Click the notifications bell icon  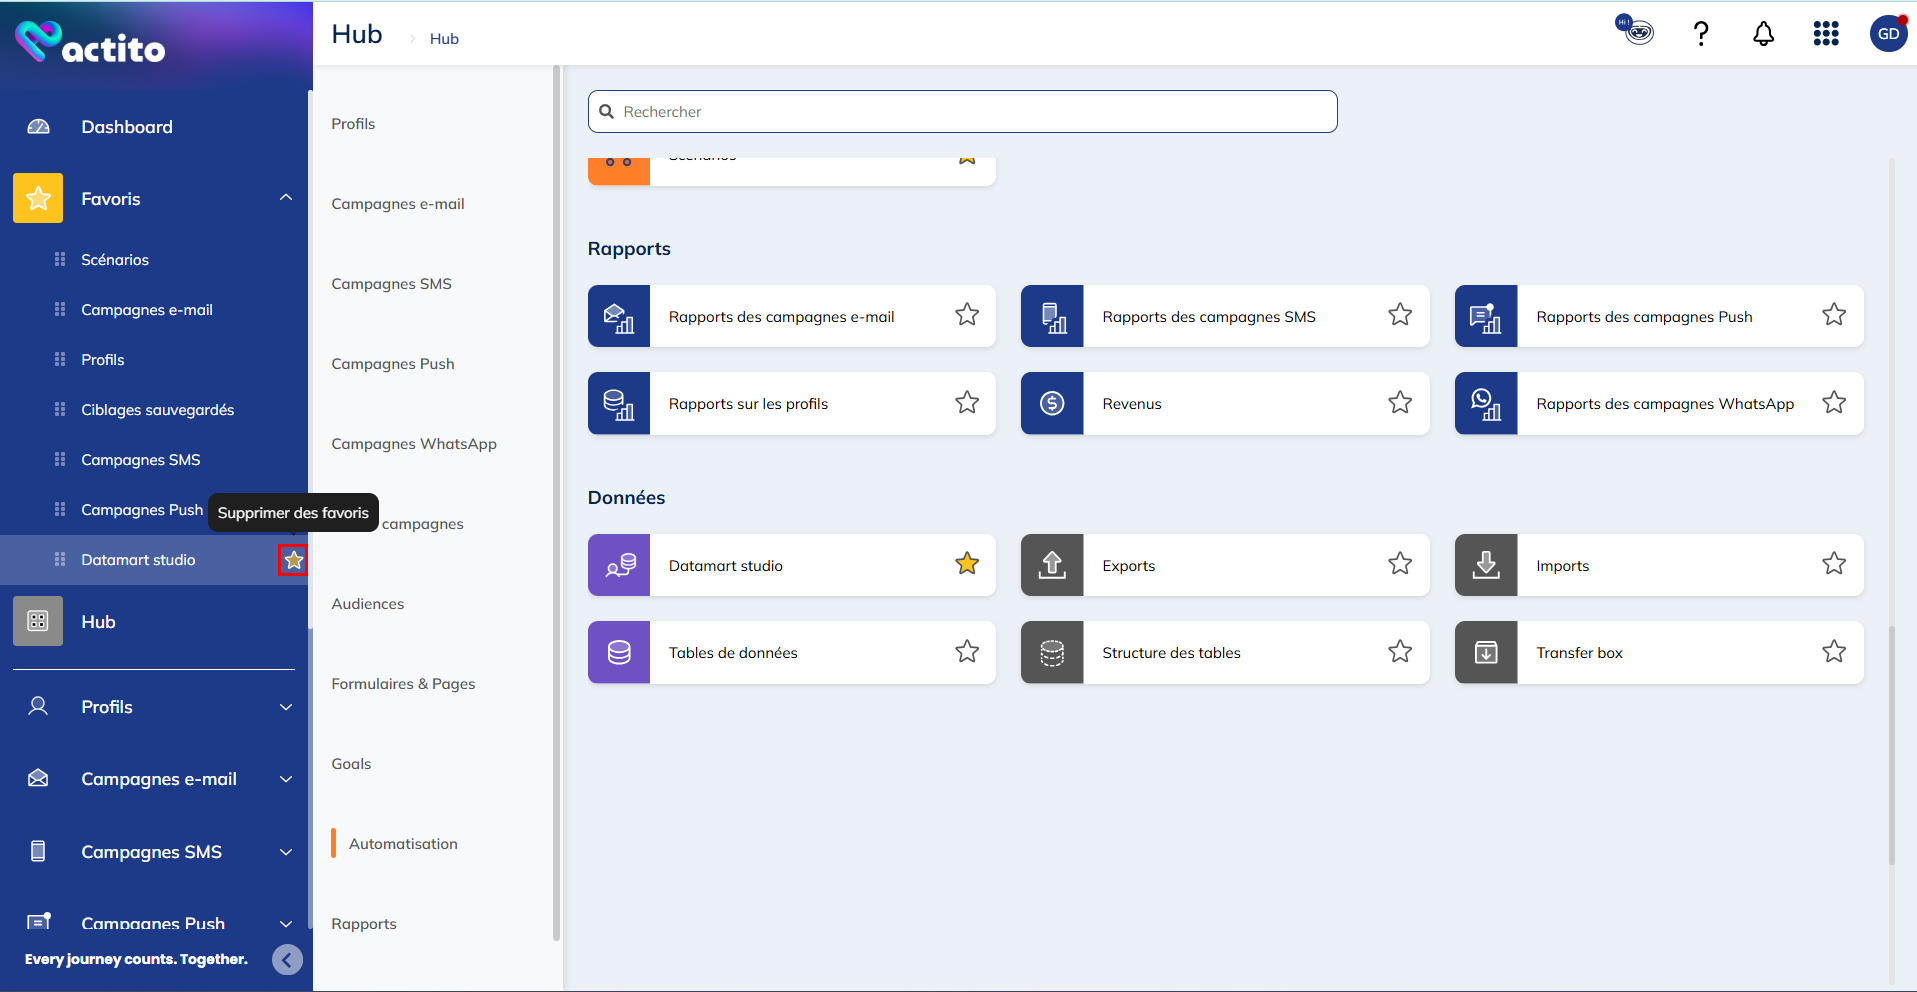click(x=1763, y=34)
